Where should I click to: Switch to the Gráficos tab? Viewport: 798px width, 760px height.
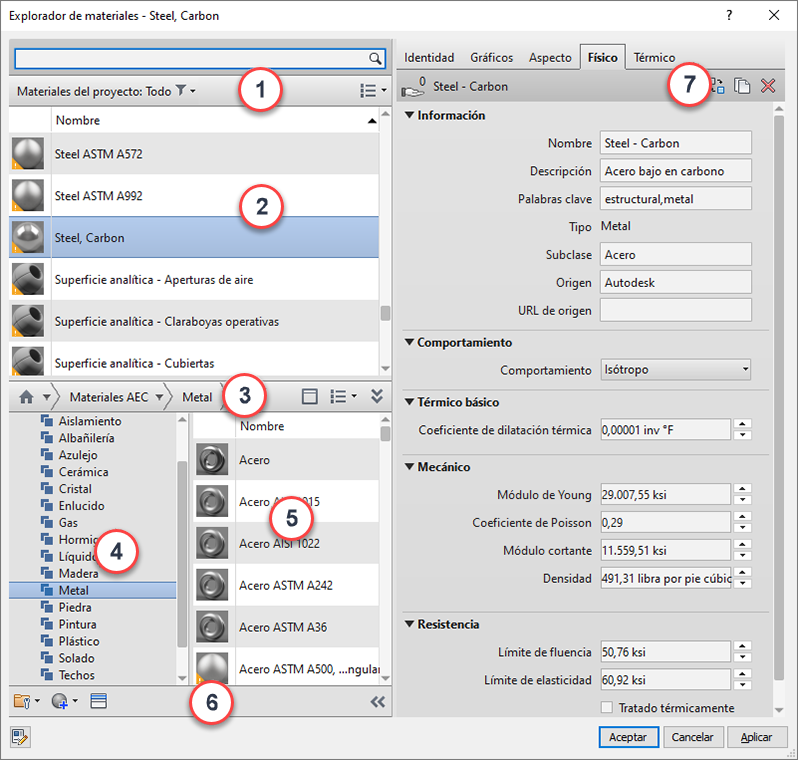point(491,58)
